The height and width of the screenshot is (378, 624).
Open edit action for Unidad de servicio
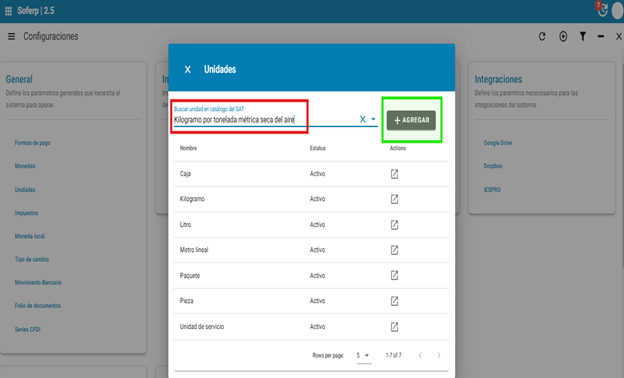pos(394,327)
